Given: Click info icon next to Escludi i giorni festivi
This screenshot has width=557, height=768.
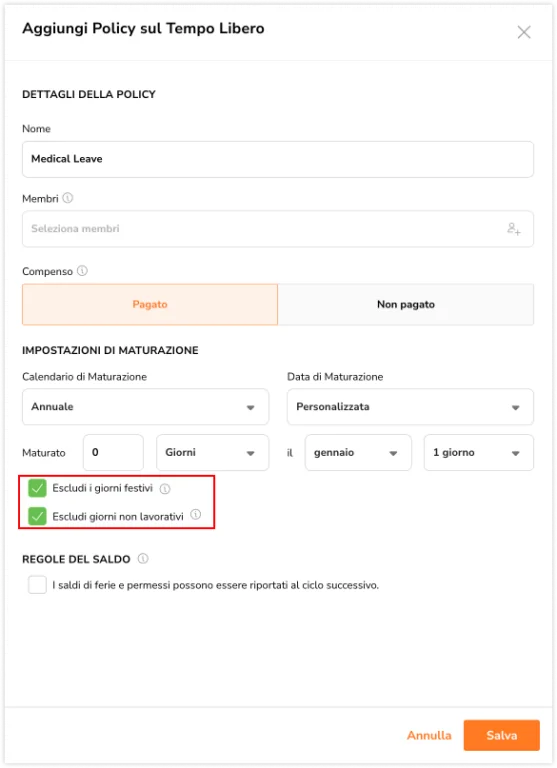Looking at the screenshot, I should (x=165, y=488).
